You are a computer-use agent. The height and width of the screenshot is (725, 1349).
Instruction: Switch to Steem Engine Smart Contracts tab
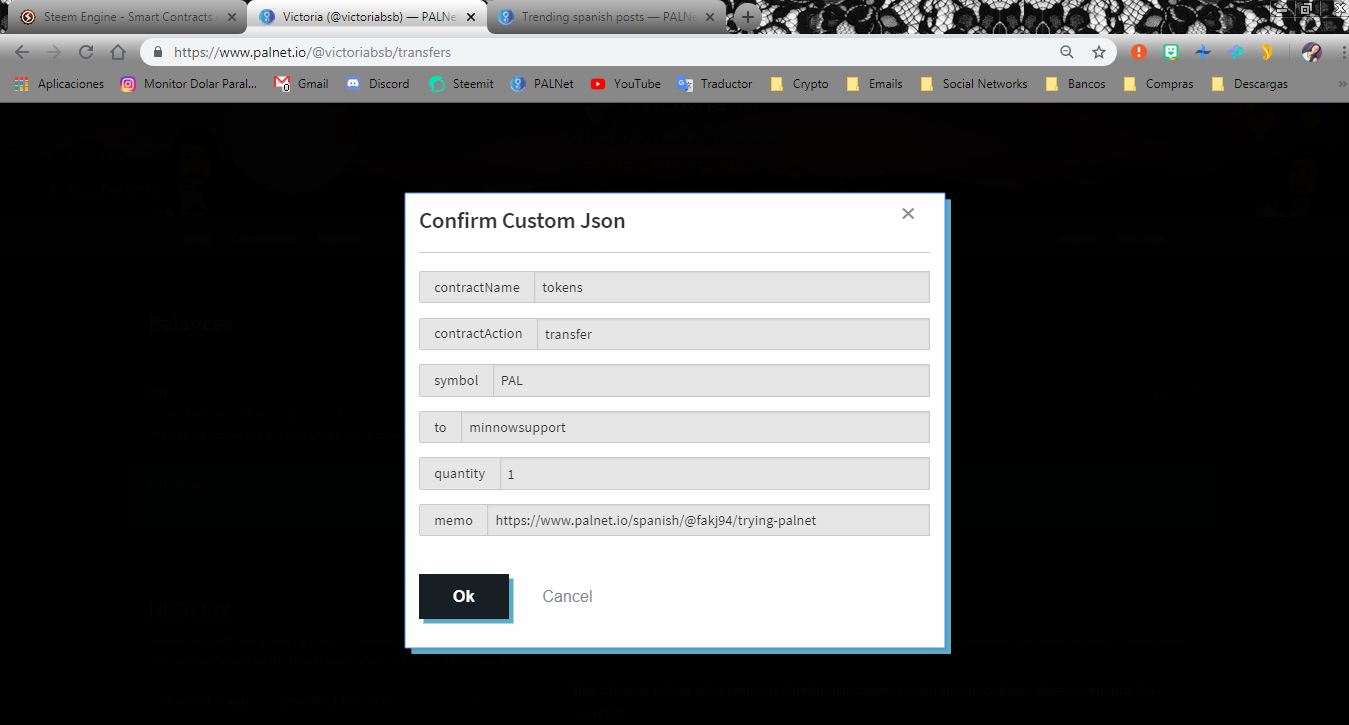(126, 17)
